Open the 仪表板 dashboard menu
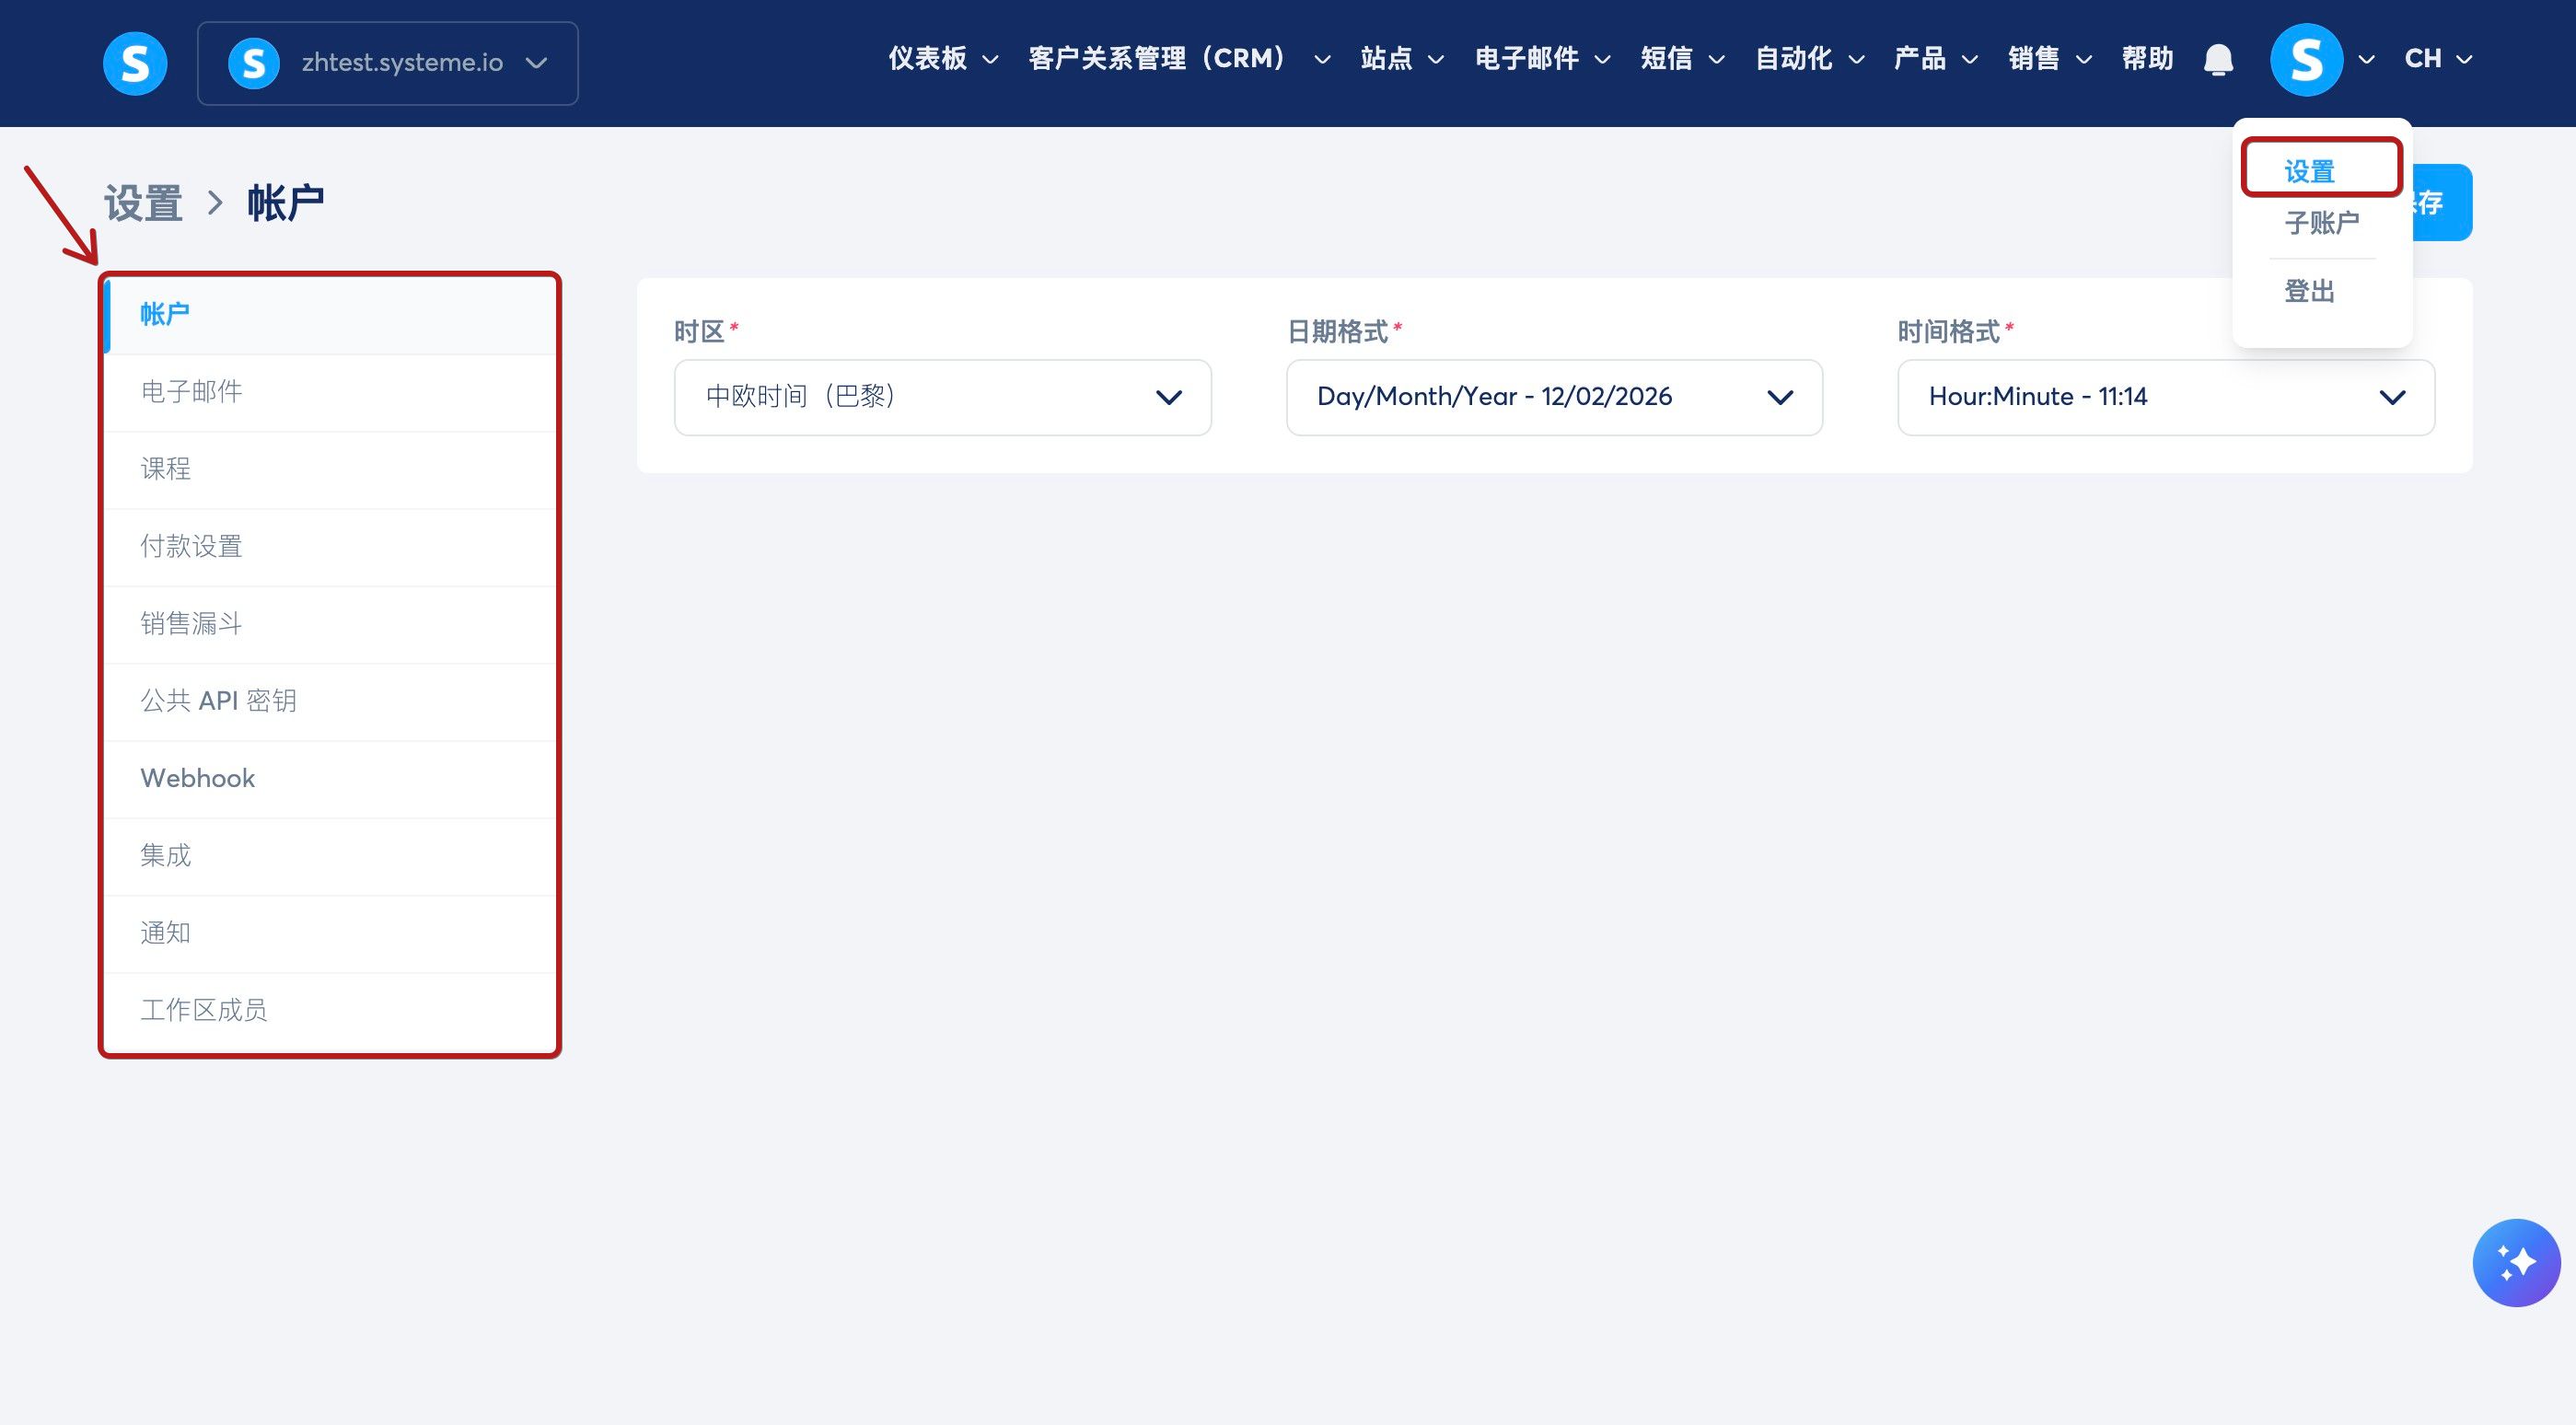 tap(942, 59)
